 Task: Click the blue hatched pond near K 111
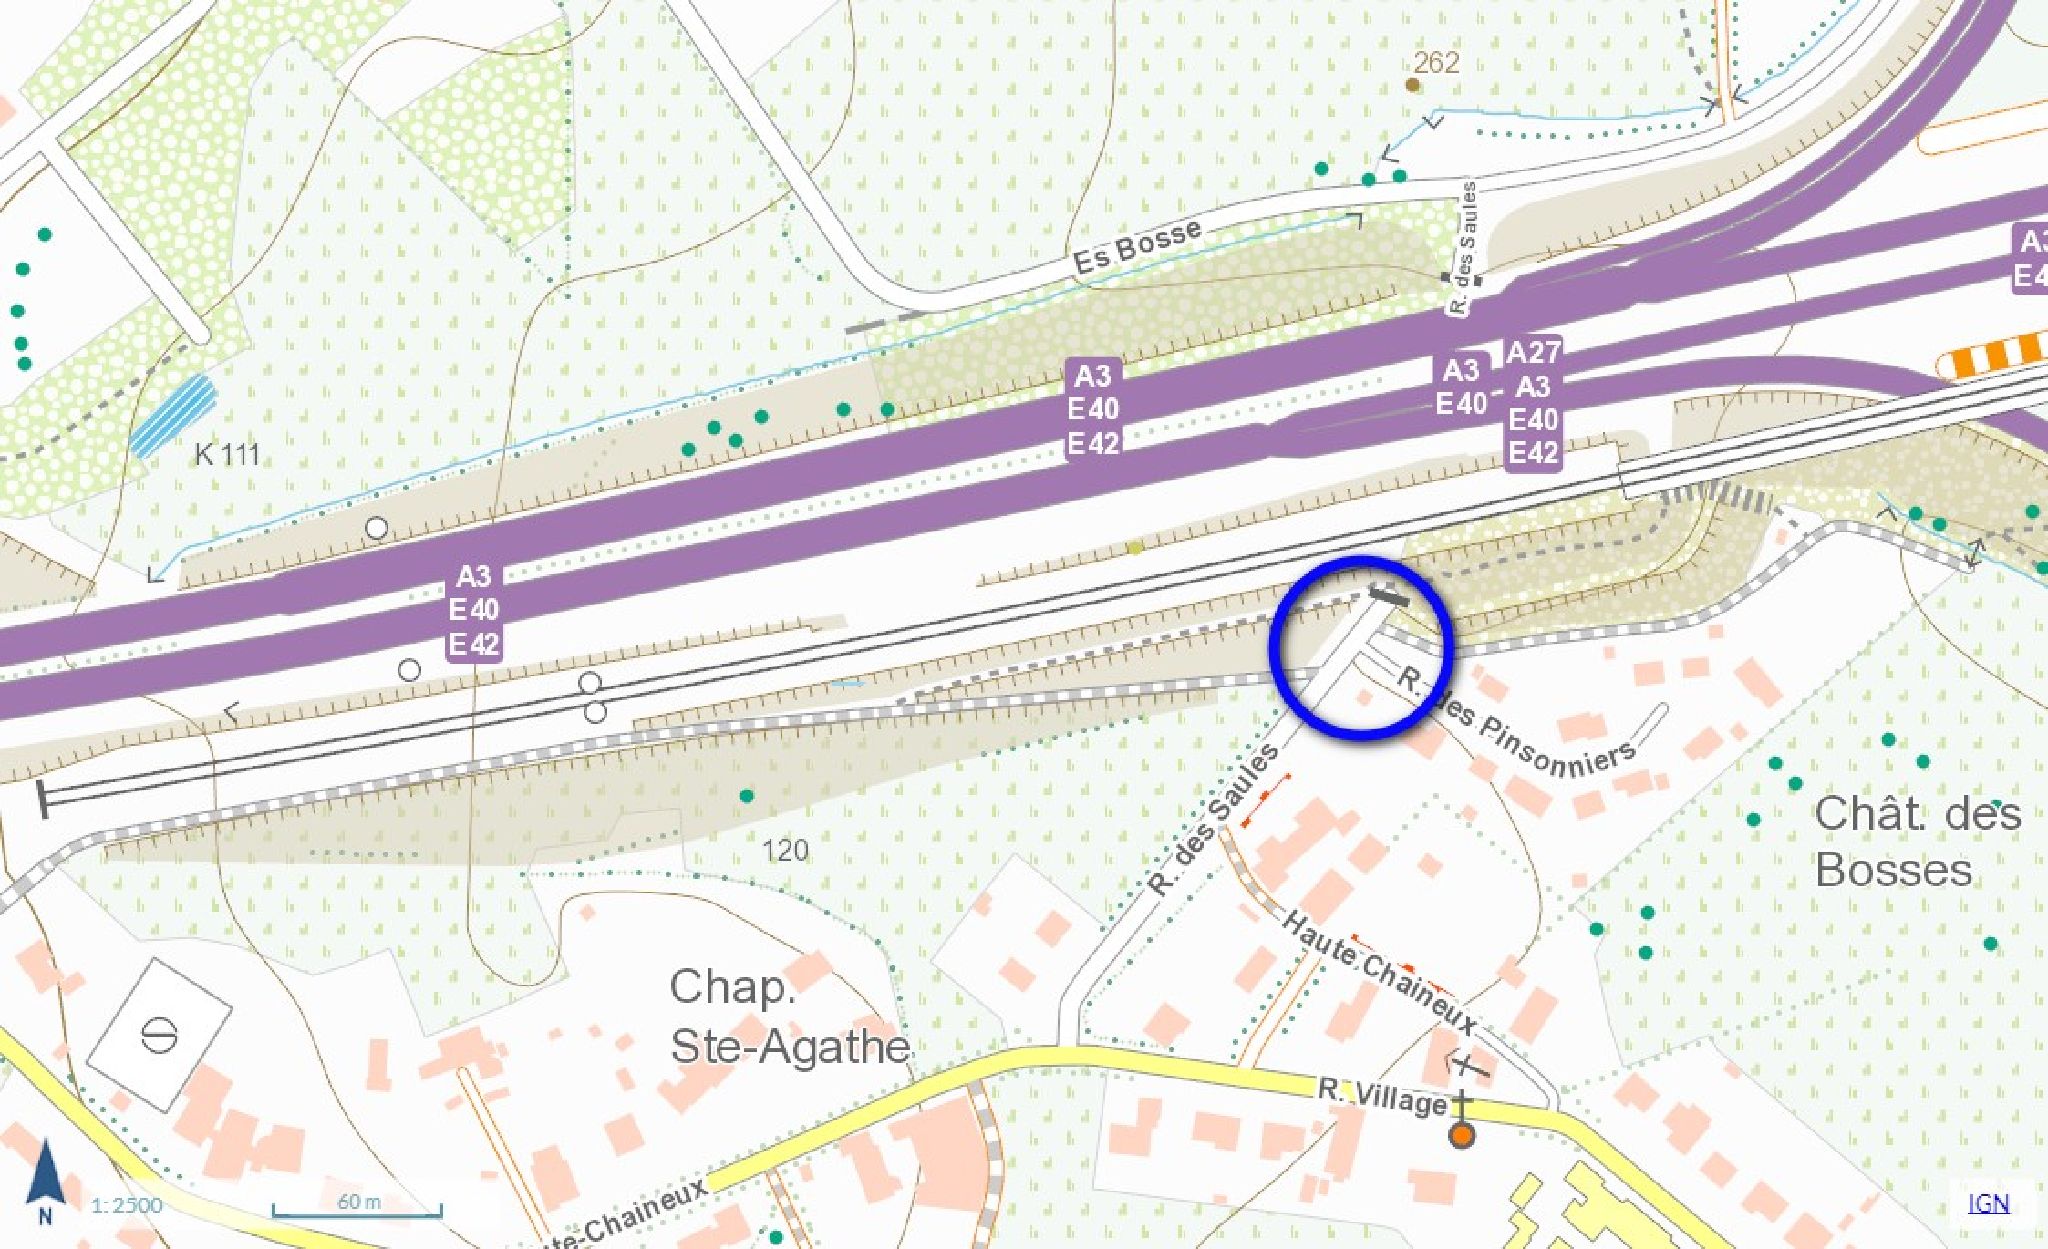173,415
